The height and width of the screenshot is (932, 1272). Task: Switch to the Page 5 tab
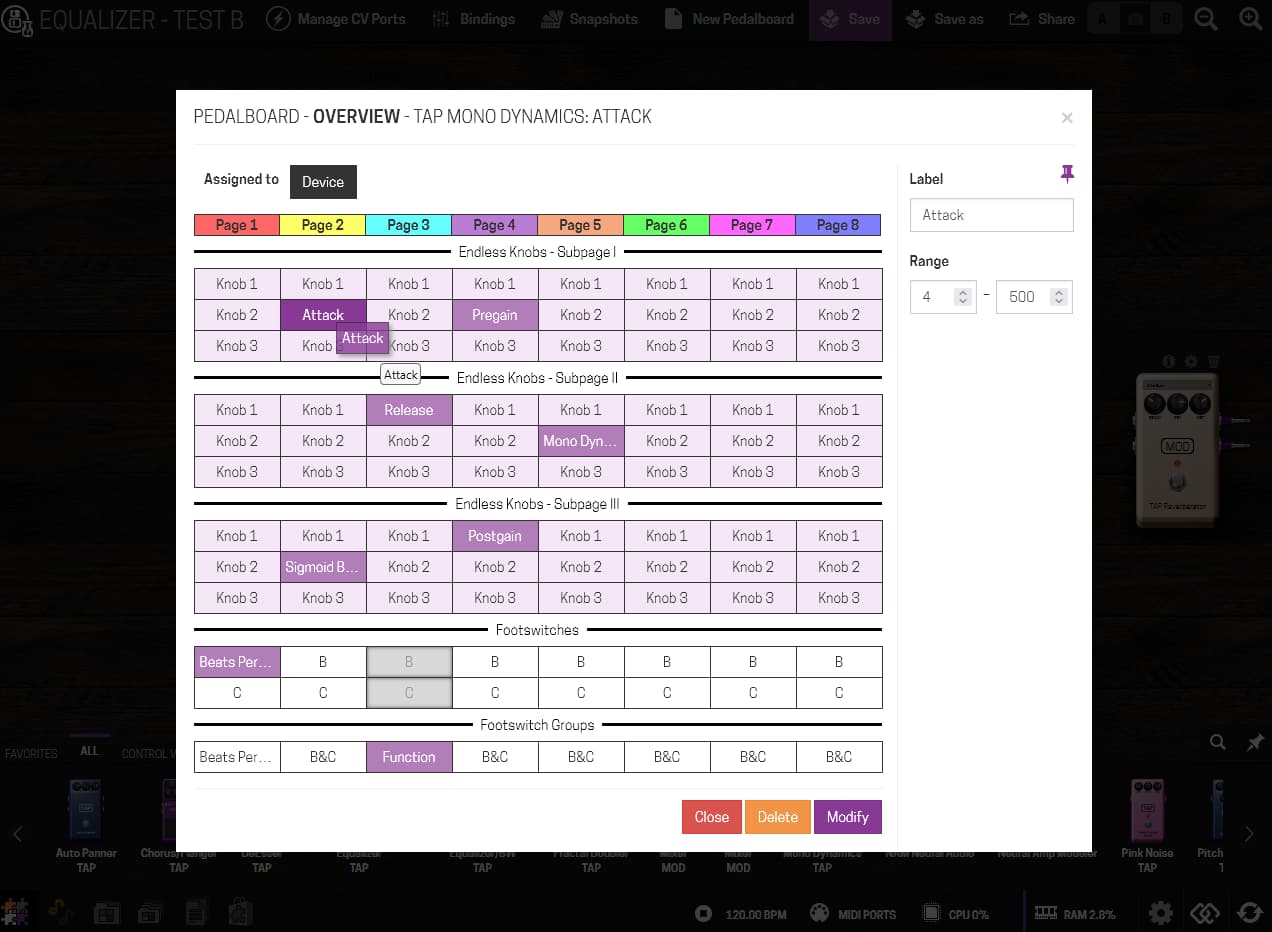[580, 225]
